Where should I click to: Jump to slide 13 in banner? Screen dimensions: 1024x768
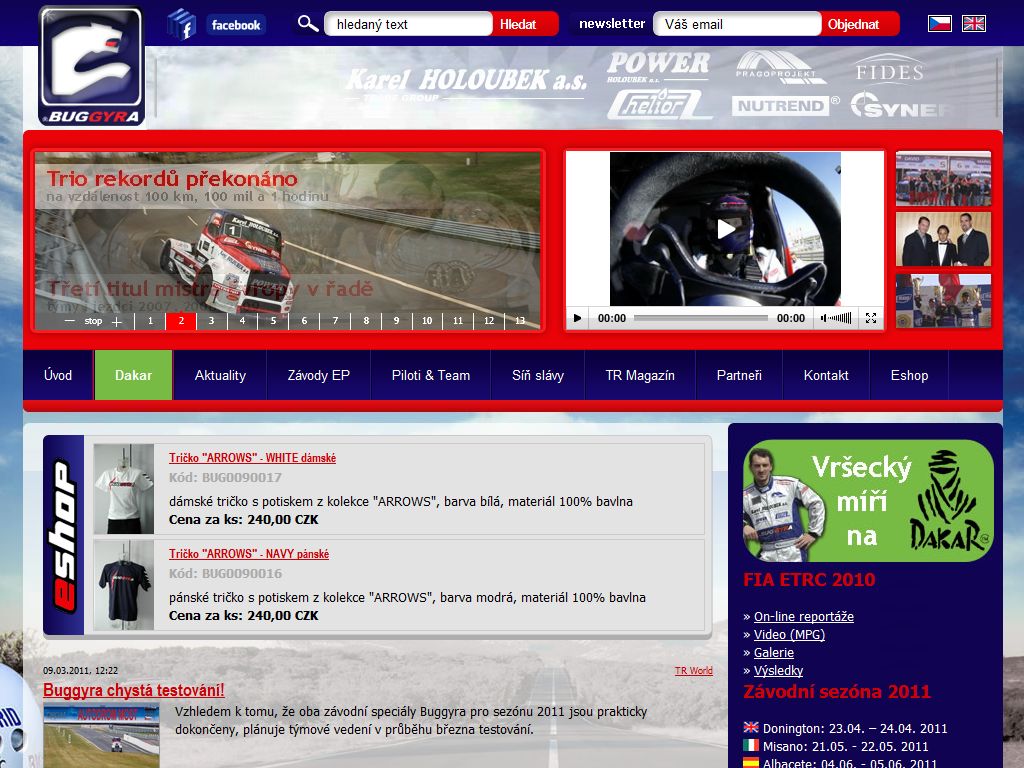(x=520, y=321)
